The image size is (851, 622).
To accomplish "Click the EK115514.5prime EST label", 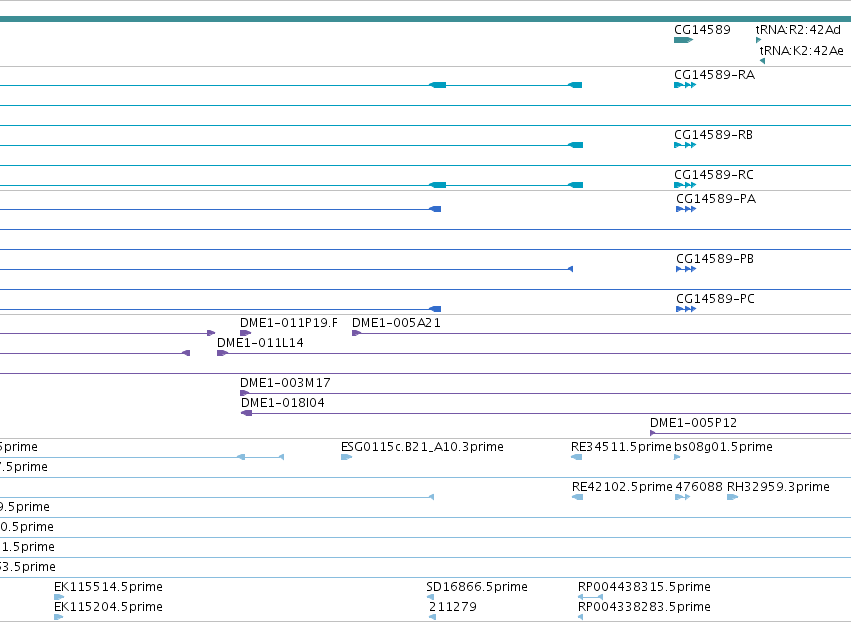I will 109,587.
